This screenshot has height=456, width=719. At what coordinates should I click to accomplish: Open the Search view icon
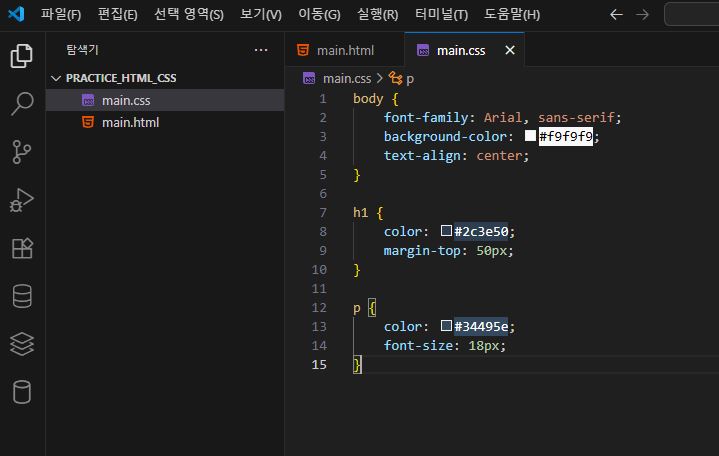(22, 104)
